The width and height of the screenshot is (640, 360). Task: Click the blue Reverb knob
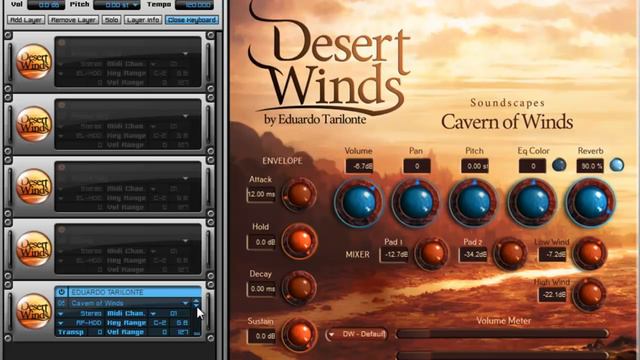click(590, 202)
